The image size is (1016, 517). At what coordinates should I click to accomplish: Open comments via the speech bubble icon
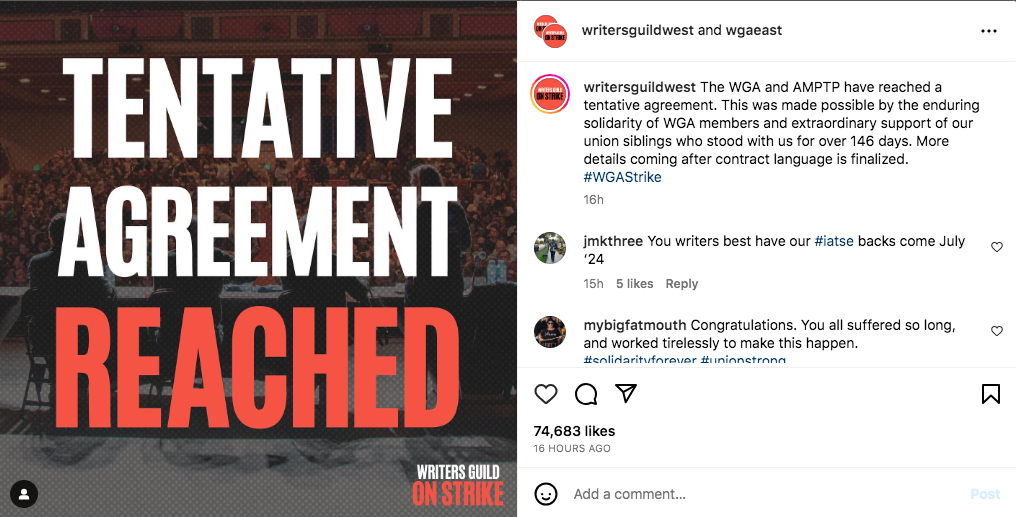coord(586,394)
